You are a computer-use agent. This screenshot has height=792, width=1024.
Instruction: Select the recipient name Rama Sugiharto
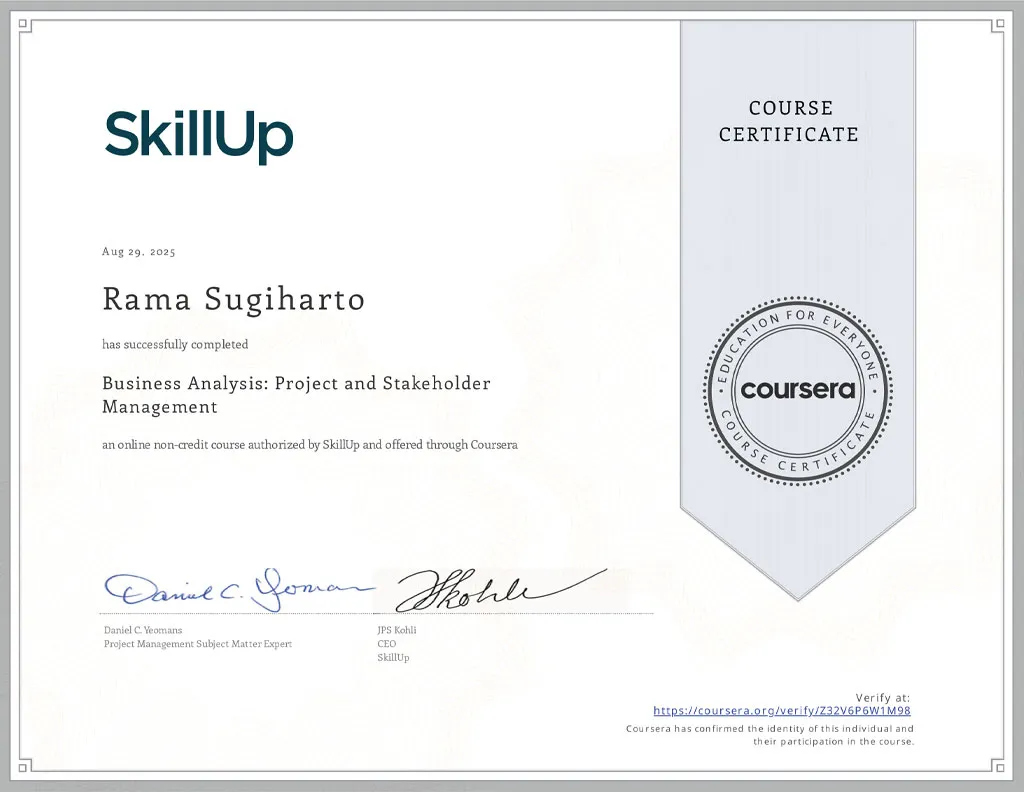[x=233, y=299]
